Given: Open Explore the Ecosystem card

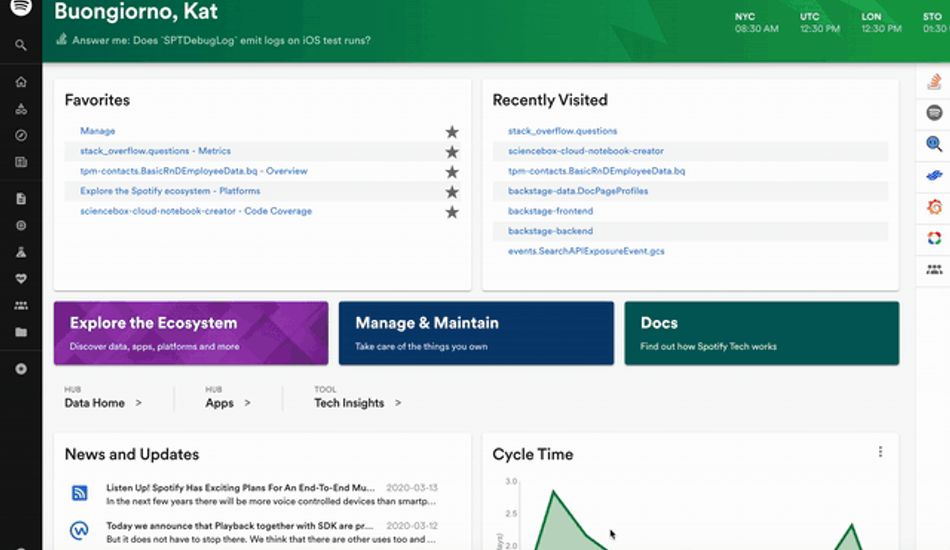Looking at the screenshot, I should click(191, 333).
